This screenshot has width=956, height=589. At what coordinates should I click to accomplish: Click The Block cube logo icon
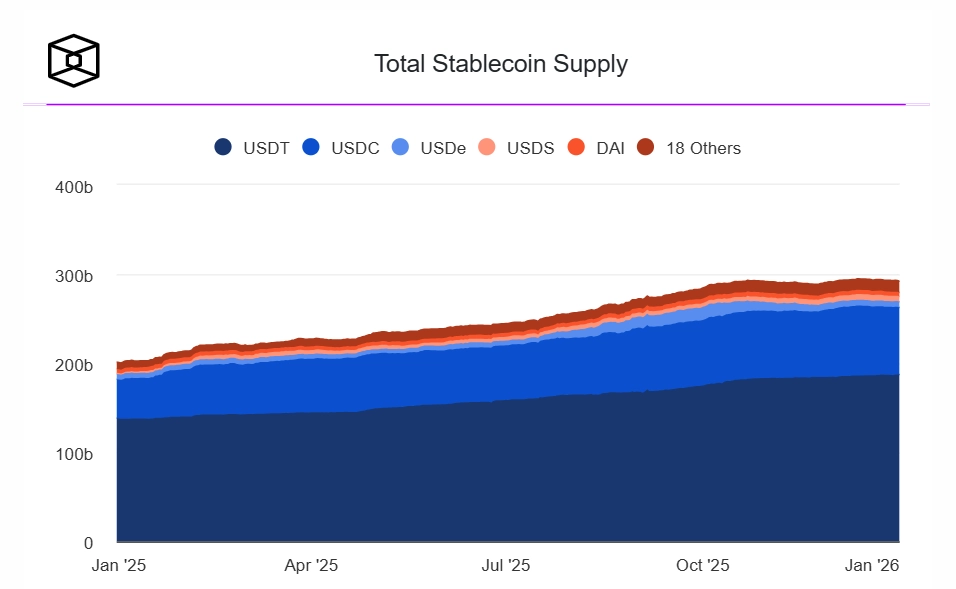click(x=74, y=60)
